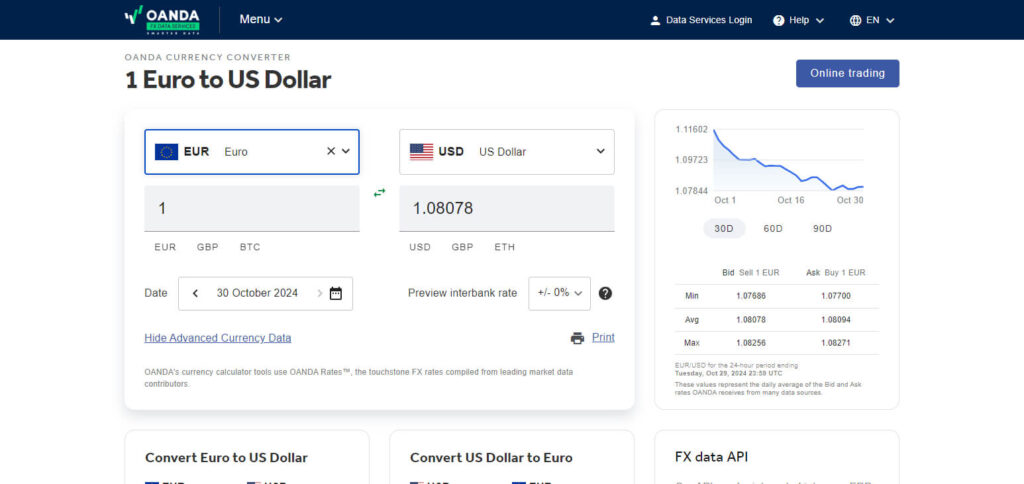Click Hide Advanced Currency Data link
Image resolution: width=1024 pixels, height=484 pixels.
point(217,338)
